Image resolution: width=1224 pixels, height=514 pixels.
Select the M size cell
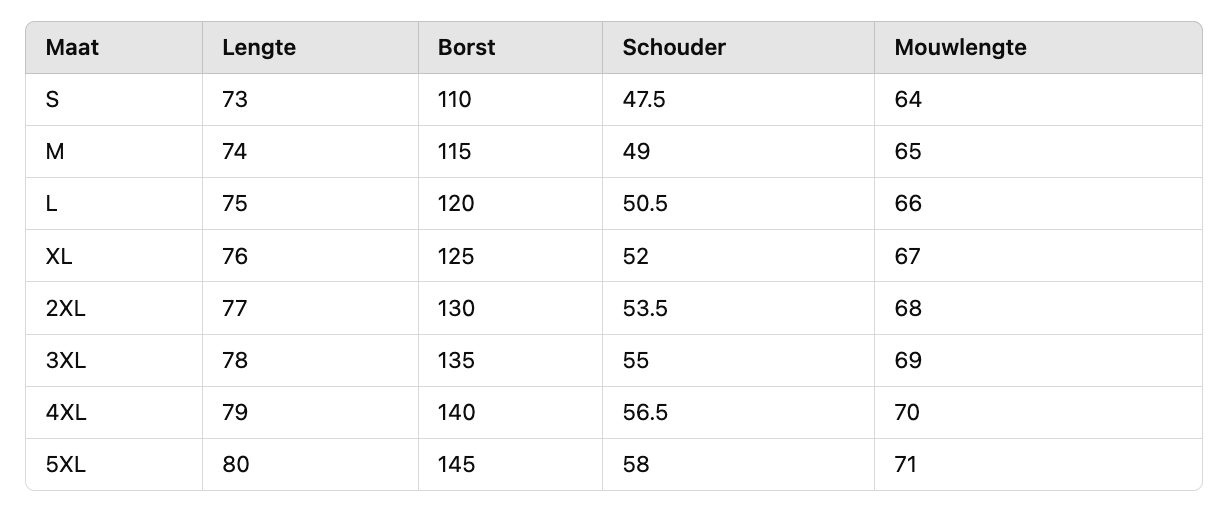pyautogui.click(x=55, y=152)
